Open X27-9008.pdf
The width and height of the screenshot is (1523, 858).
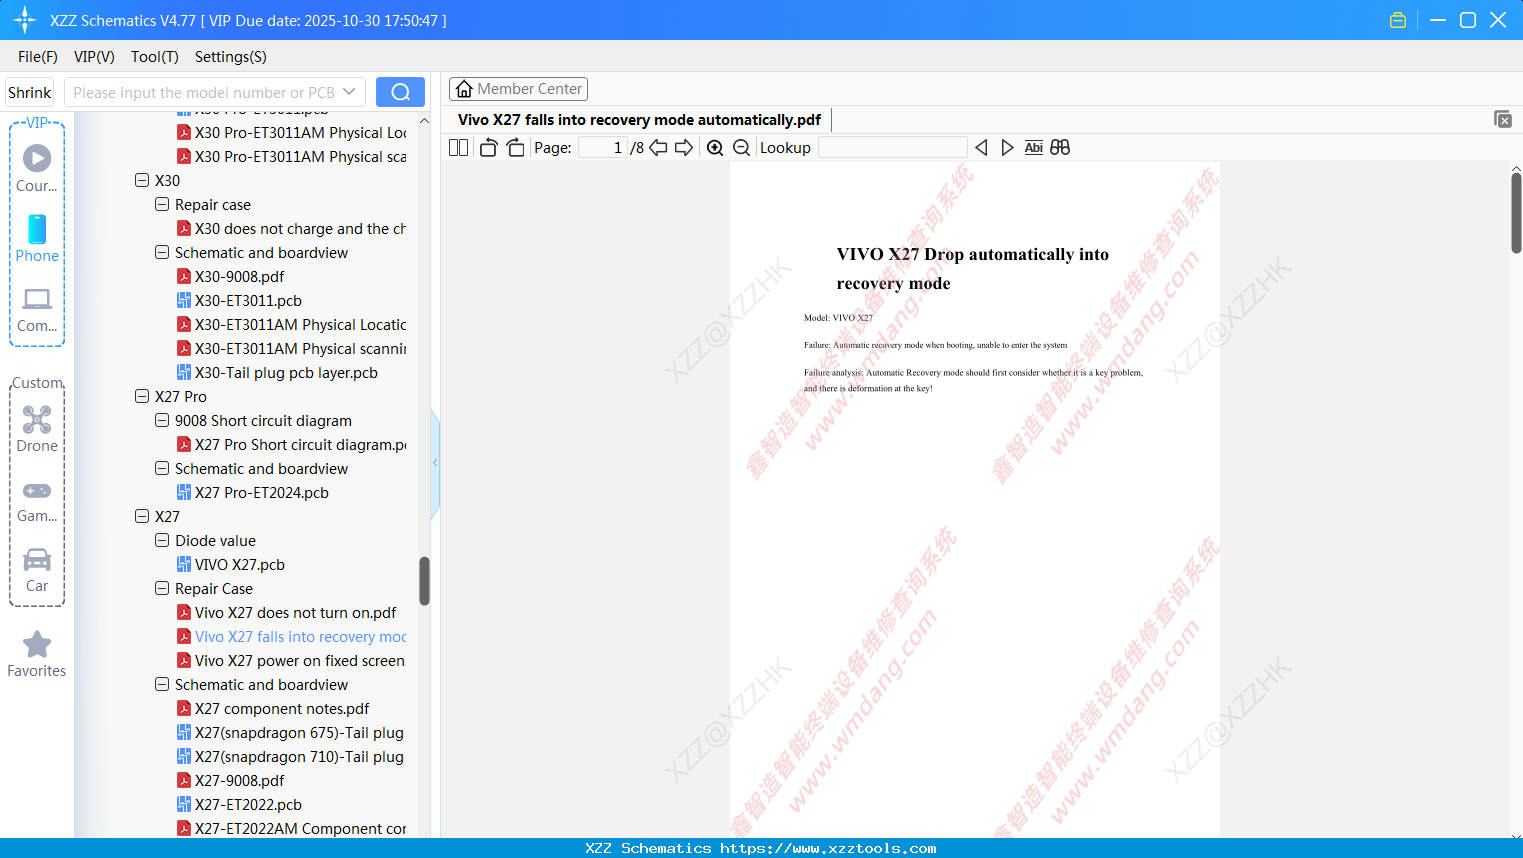click(x=231, y=781)
